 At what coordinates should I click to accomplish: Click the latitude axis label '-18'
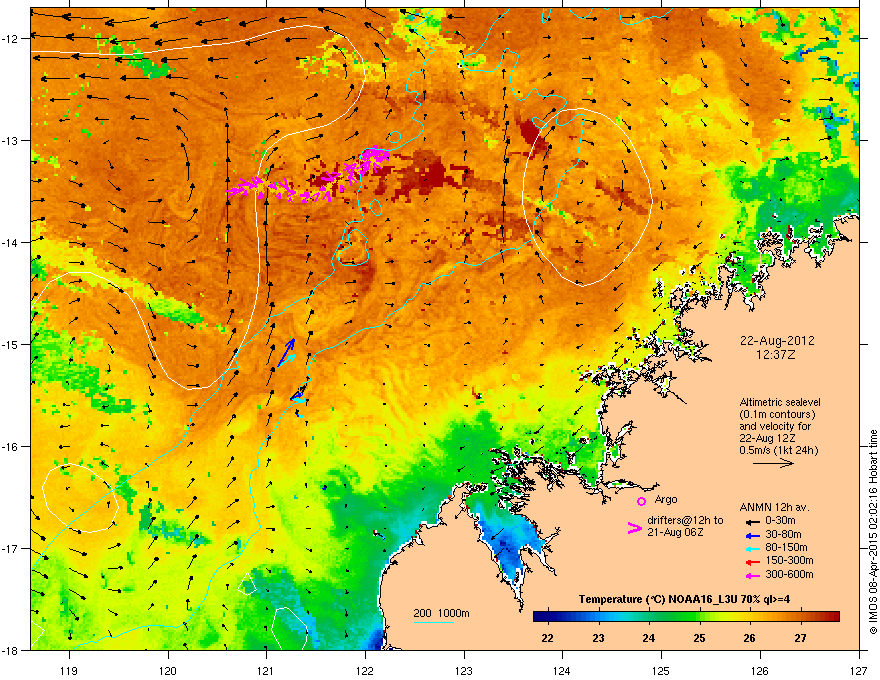pos(10,650)
